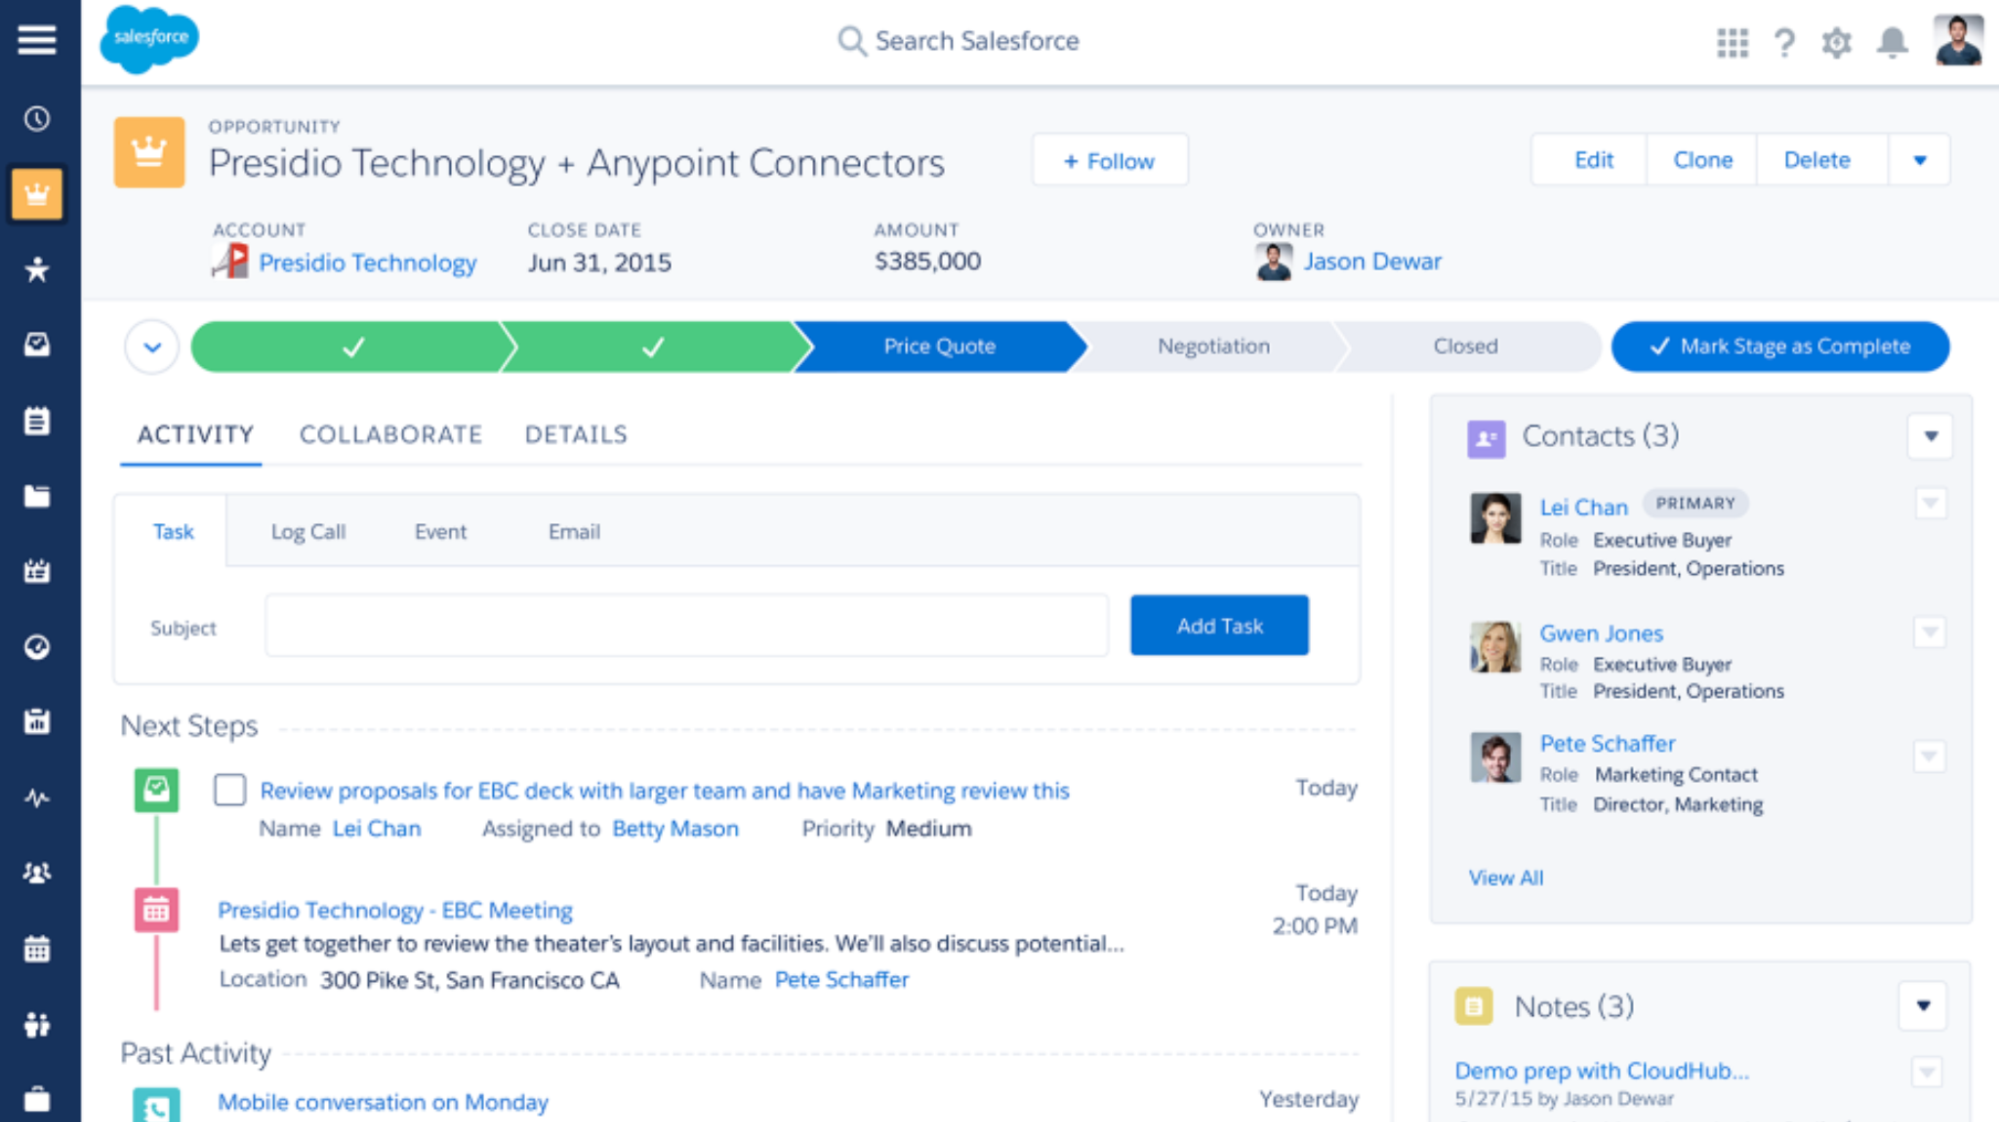Open the View All contacts link

tap(1505, 877)
